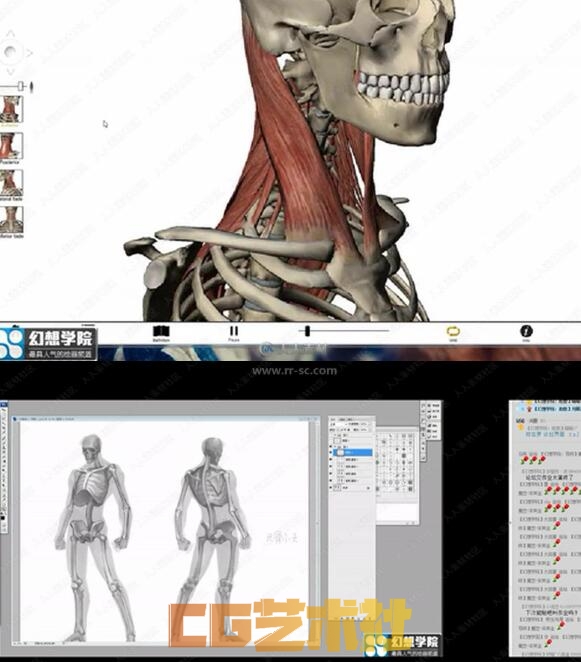
Task: Click the animation progress slider handle
Action: click(307, 331)
